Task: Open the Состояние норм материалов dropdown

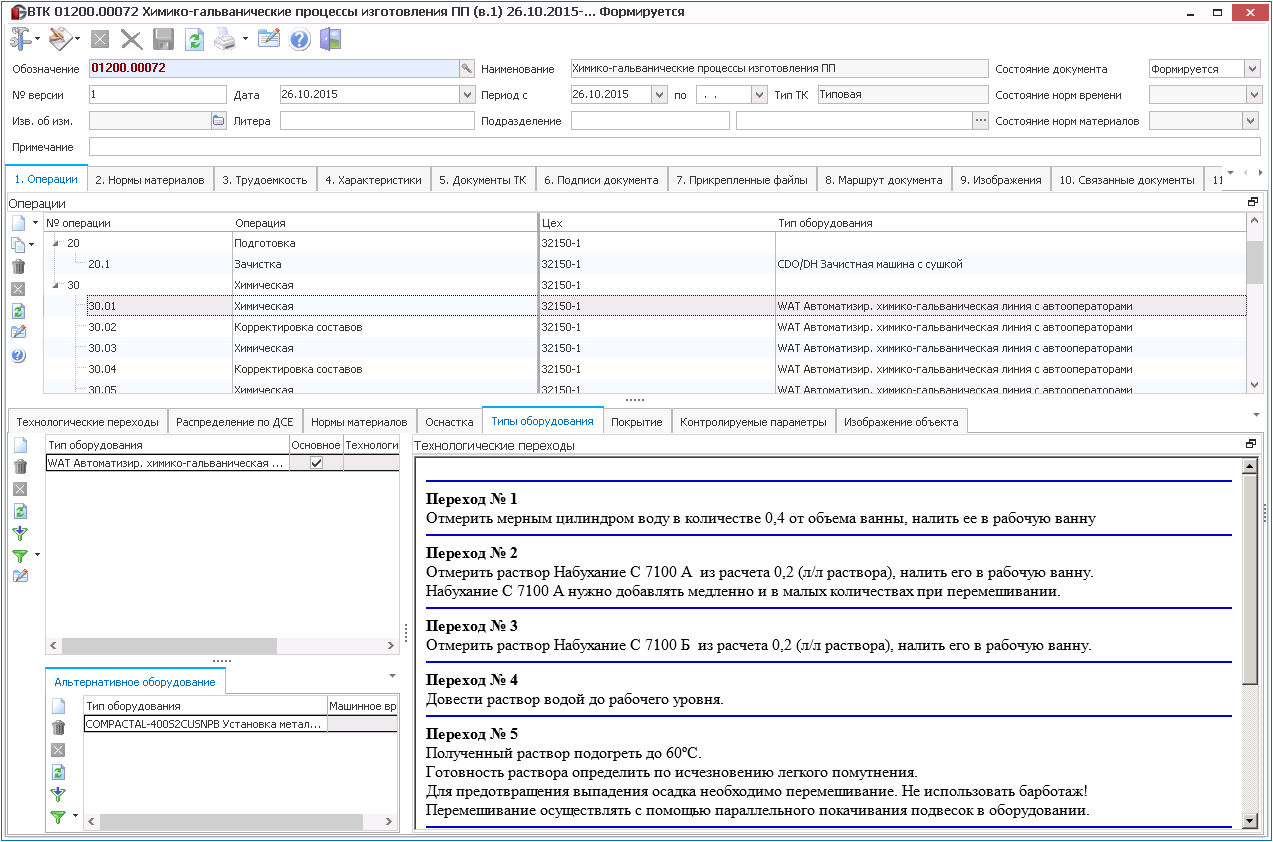Action: click(x=1252, y=121)
